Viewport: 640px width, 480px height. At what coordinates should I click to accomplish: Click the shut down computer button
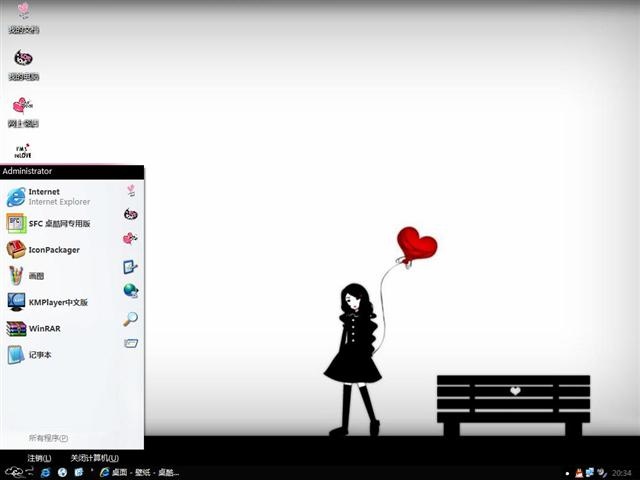click(94, 458)
